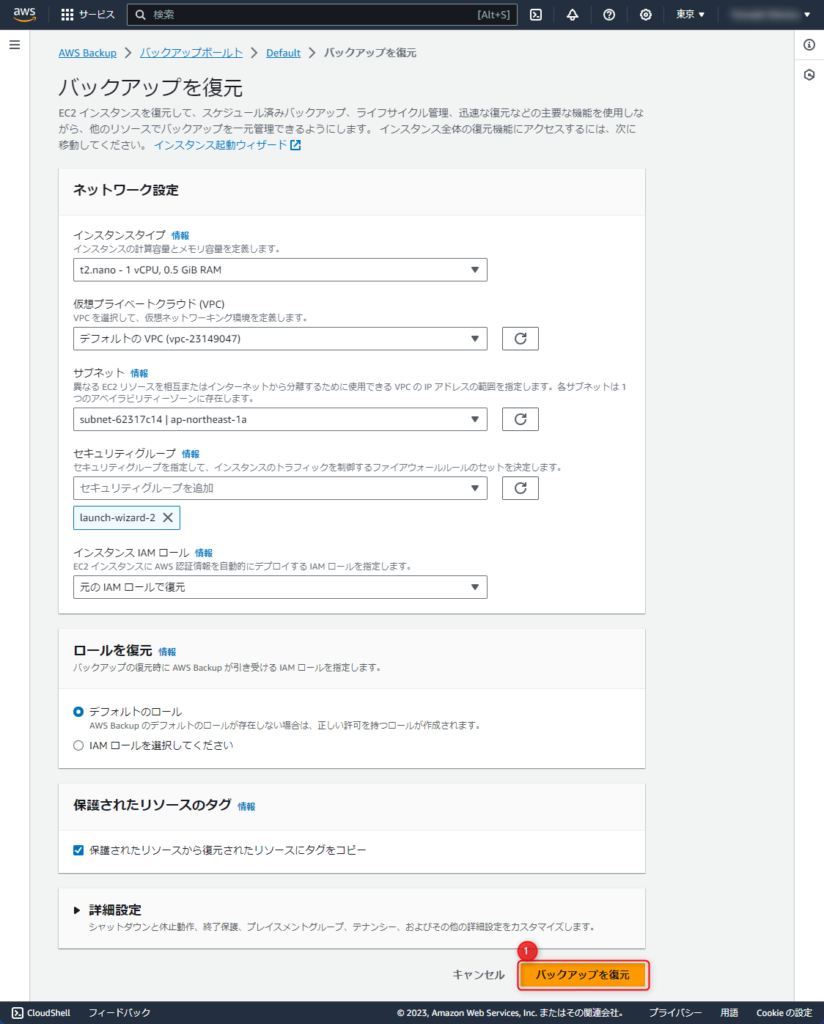
Task: Select the choose IAM role radio button
Action: coord(78,745)
